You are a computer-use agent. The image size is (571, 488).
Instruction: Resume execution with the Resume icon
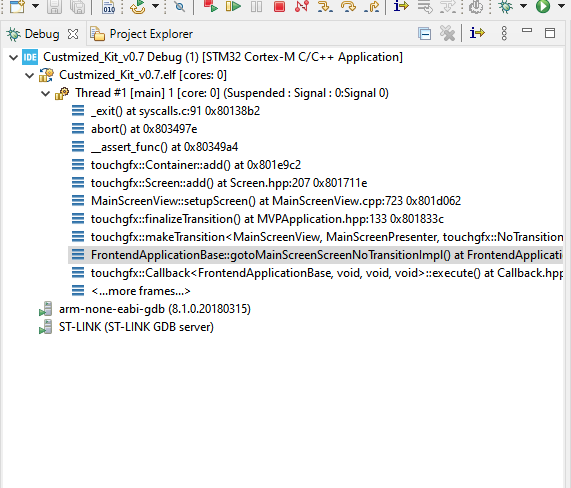click(x=233, y=6)
